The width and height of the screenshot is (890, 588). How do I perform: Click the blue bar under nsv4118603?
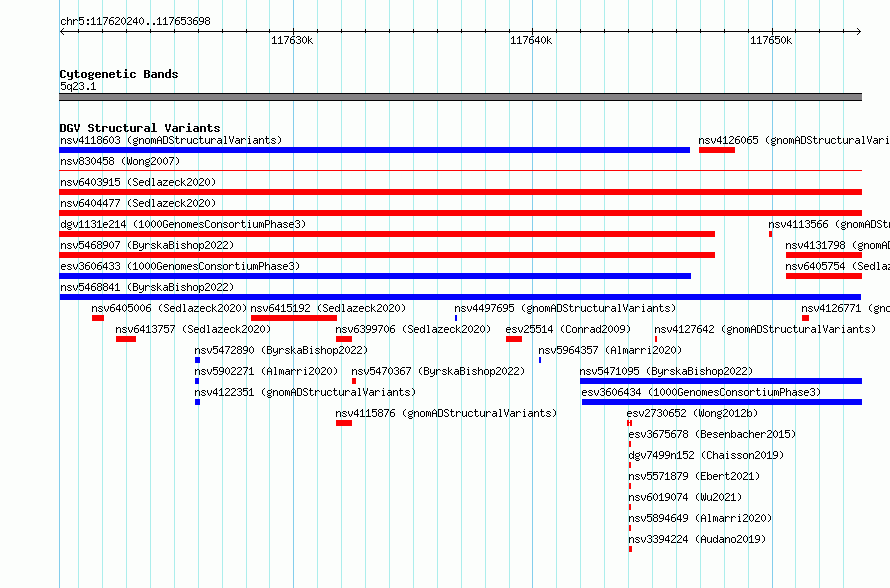tap(375, 150)
